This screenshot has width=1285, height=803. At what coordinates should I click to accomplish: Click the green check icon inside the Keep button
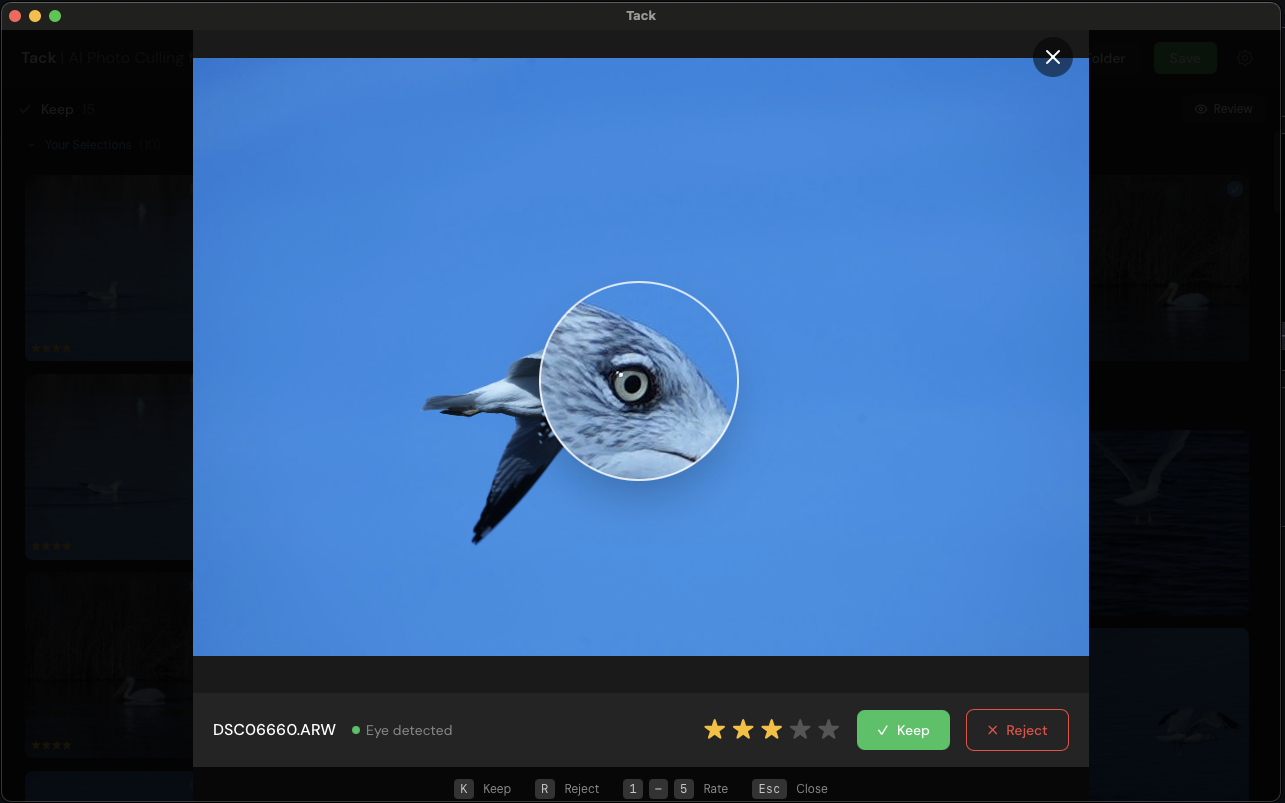click(881, 730)
